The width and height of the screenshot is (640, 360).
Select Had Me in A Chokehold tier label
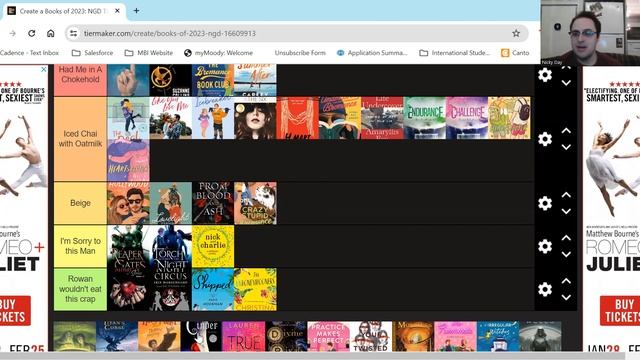80,80
